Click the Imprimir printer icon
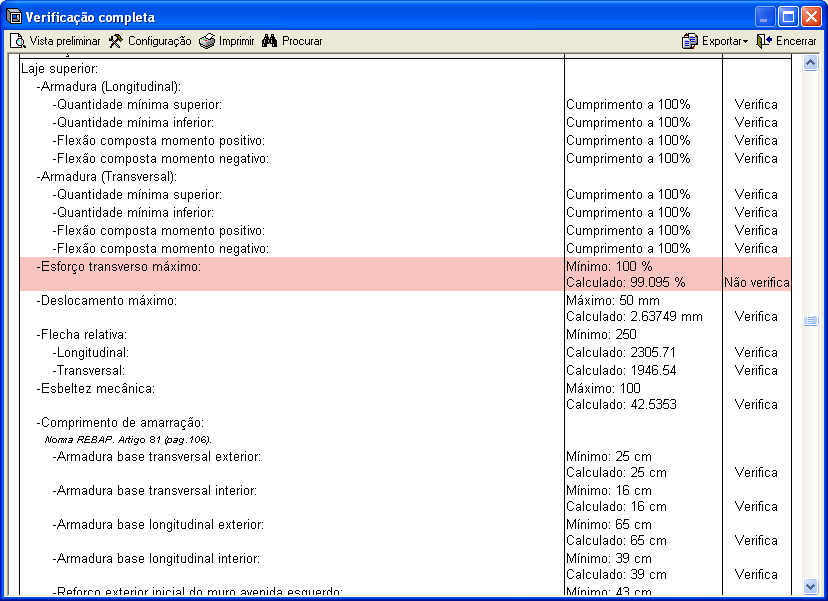The image size is (828, 601). coord(206,41)
